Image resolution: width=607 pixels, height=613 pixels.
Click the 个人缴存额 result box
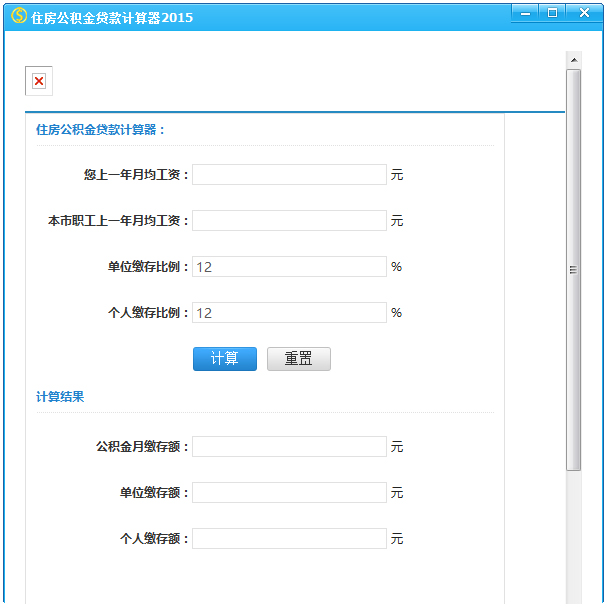(289, 539)
